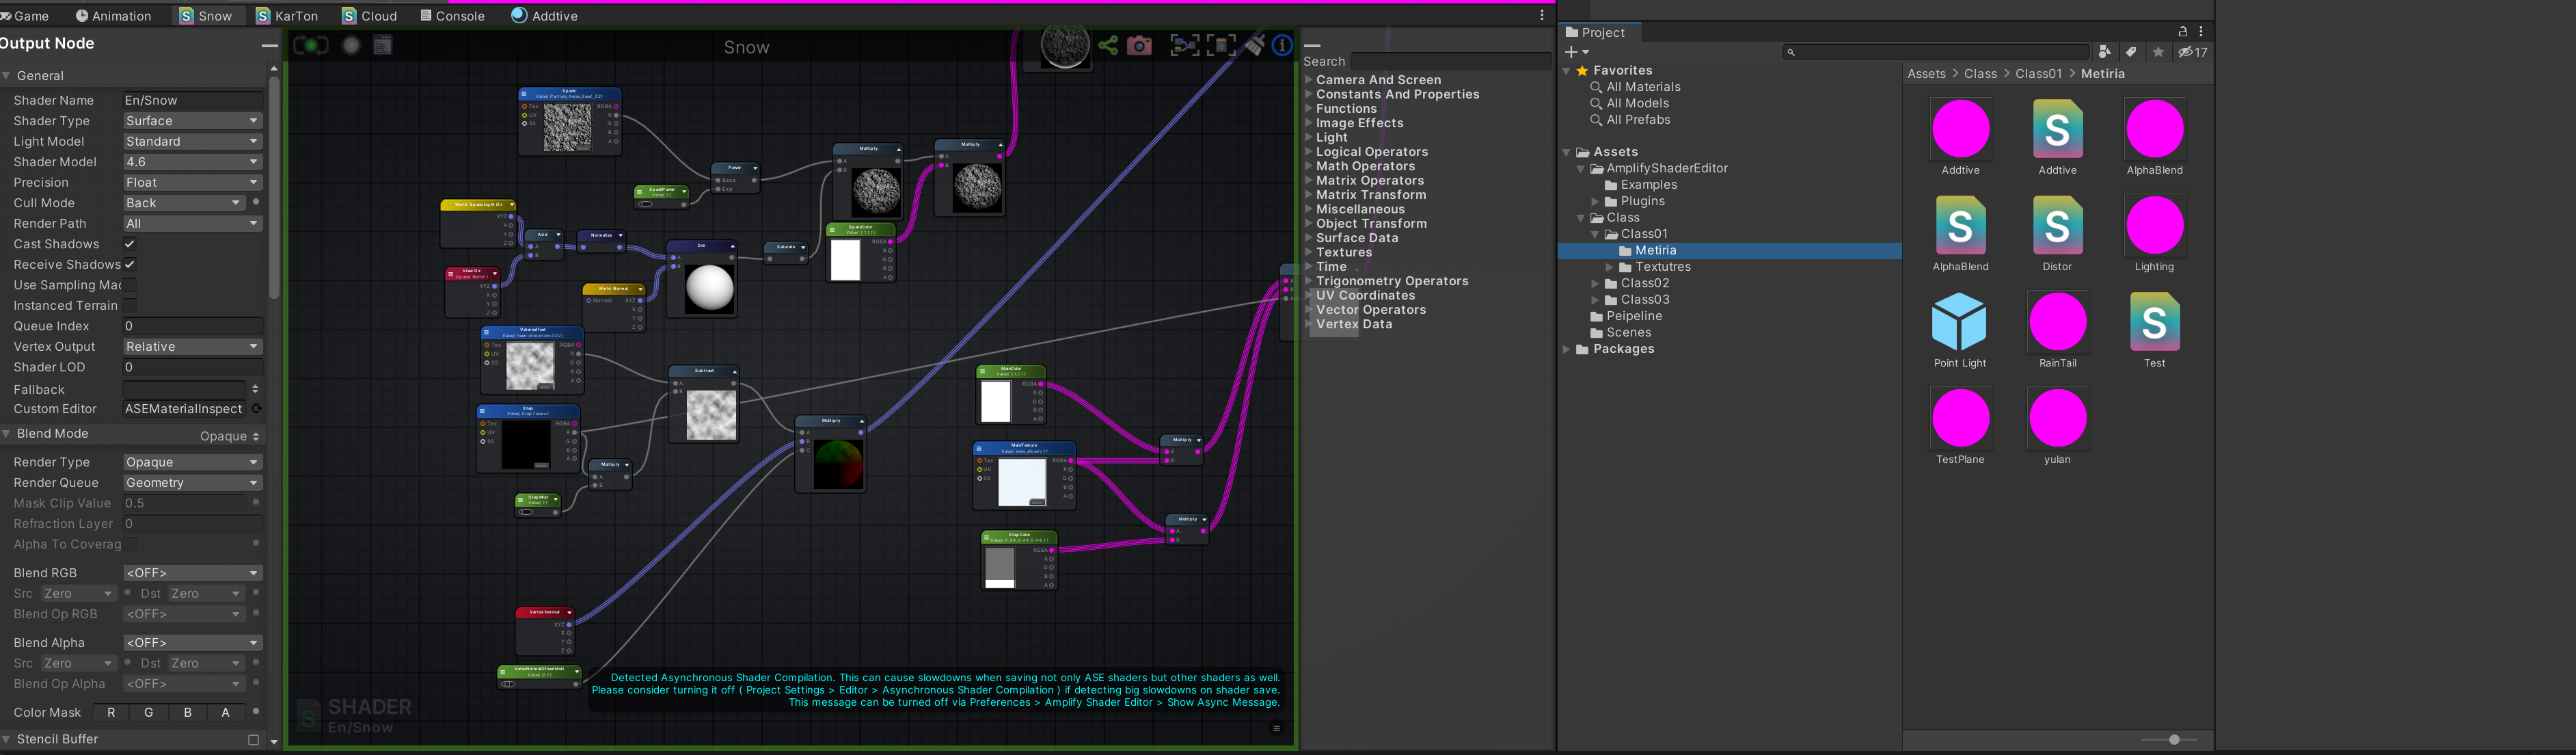Collapse the General section
Viewport: 2576px width, 755px height.
pyautogui.click(x=7, y=76)
